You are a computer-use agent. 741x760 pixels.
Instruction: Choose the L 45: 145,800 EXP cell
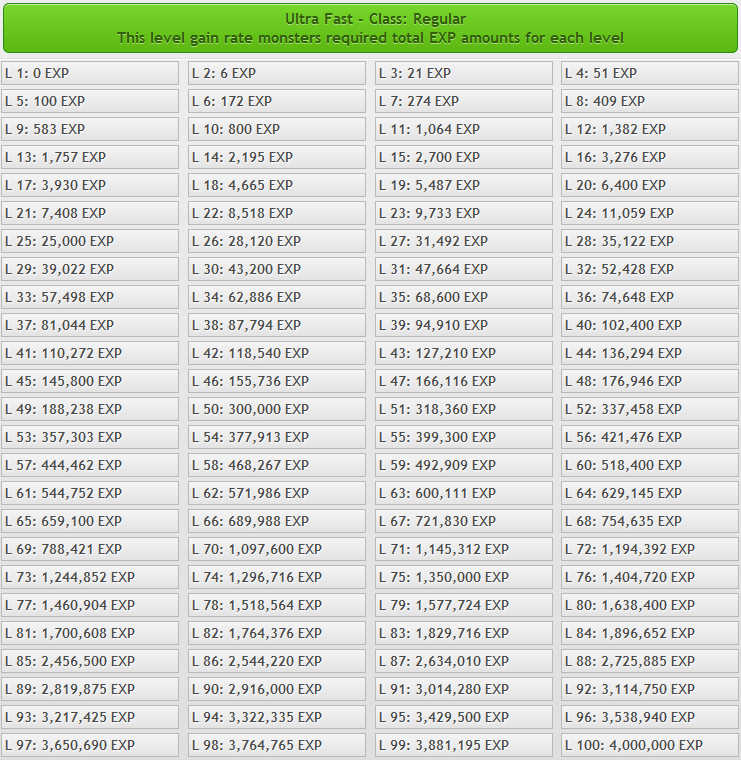pyautogui.click(x=90, y=381)
